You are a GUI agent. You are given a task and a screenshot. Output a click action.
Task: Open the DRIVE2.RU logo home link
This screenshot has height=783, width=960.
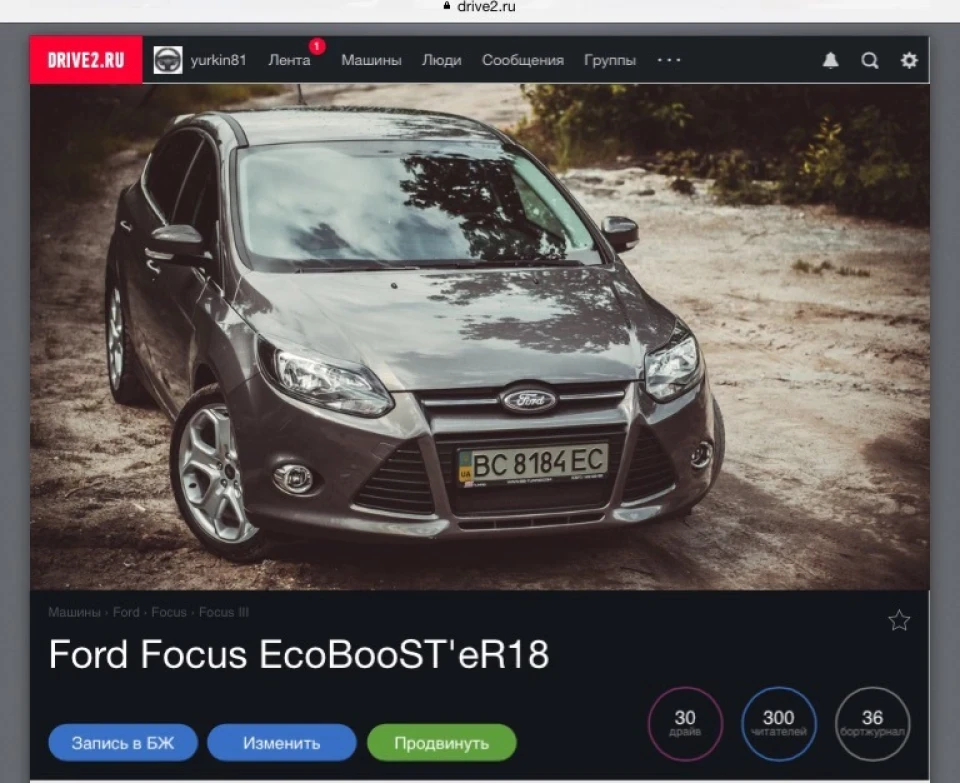[x=86, y=60]
